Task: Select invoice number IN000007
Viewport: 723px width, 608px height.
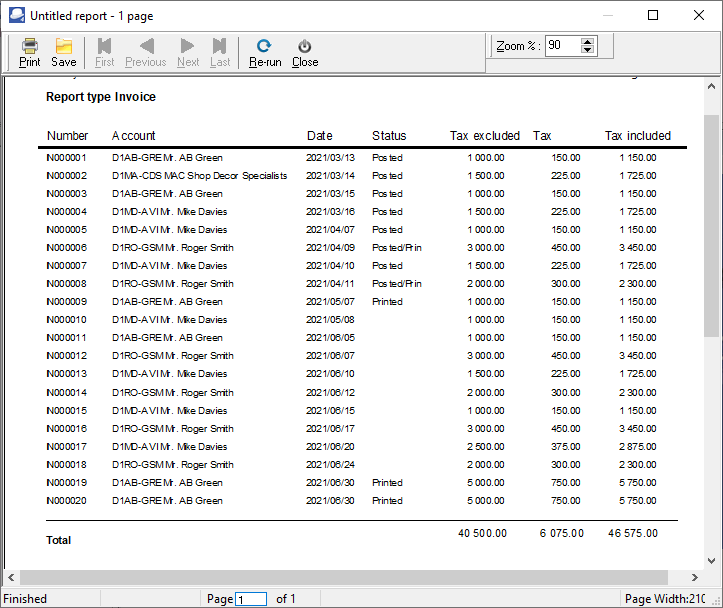Action: point(66,266)
